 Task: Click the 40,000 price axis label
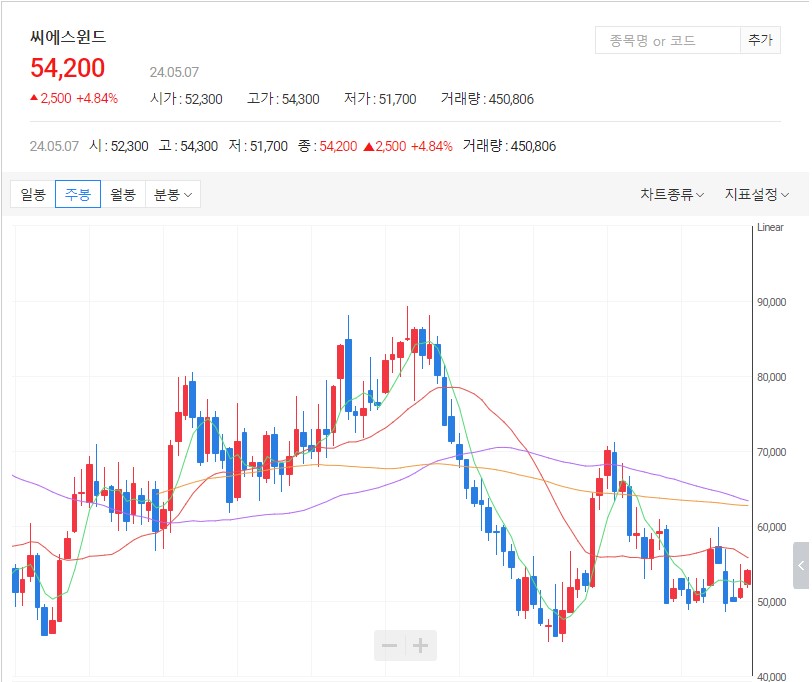click(x=770, y=677)
